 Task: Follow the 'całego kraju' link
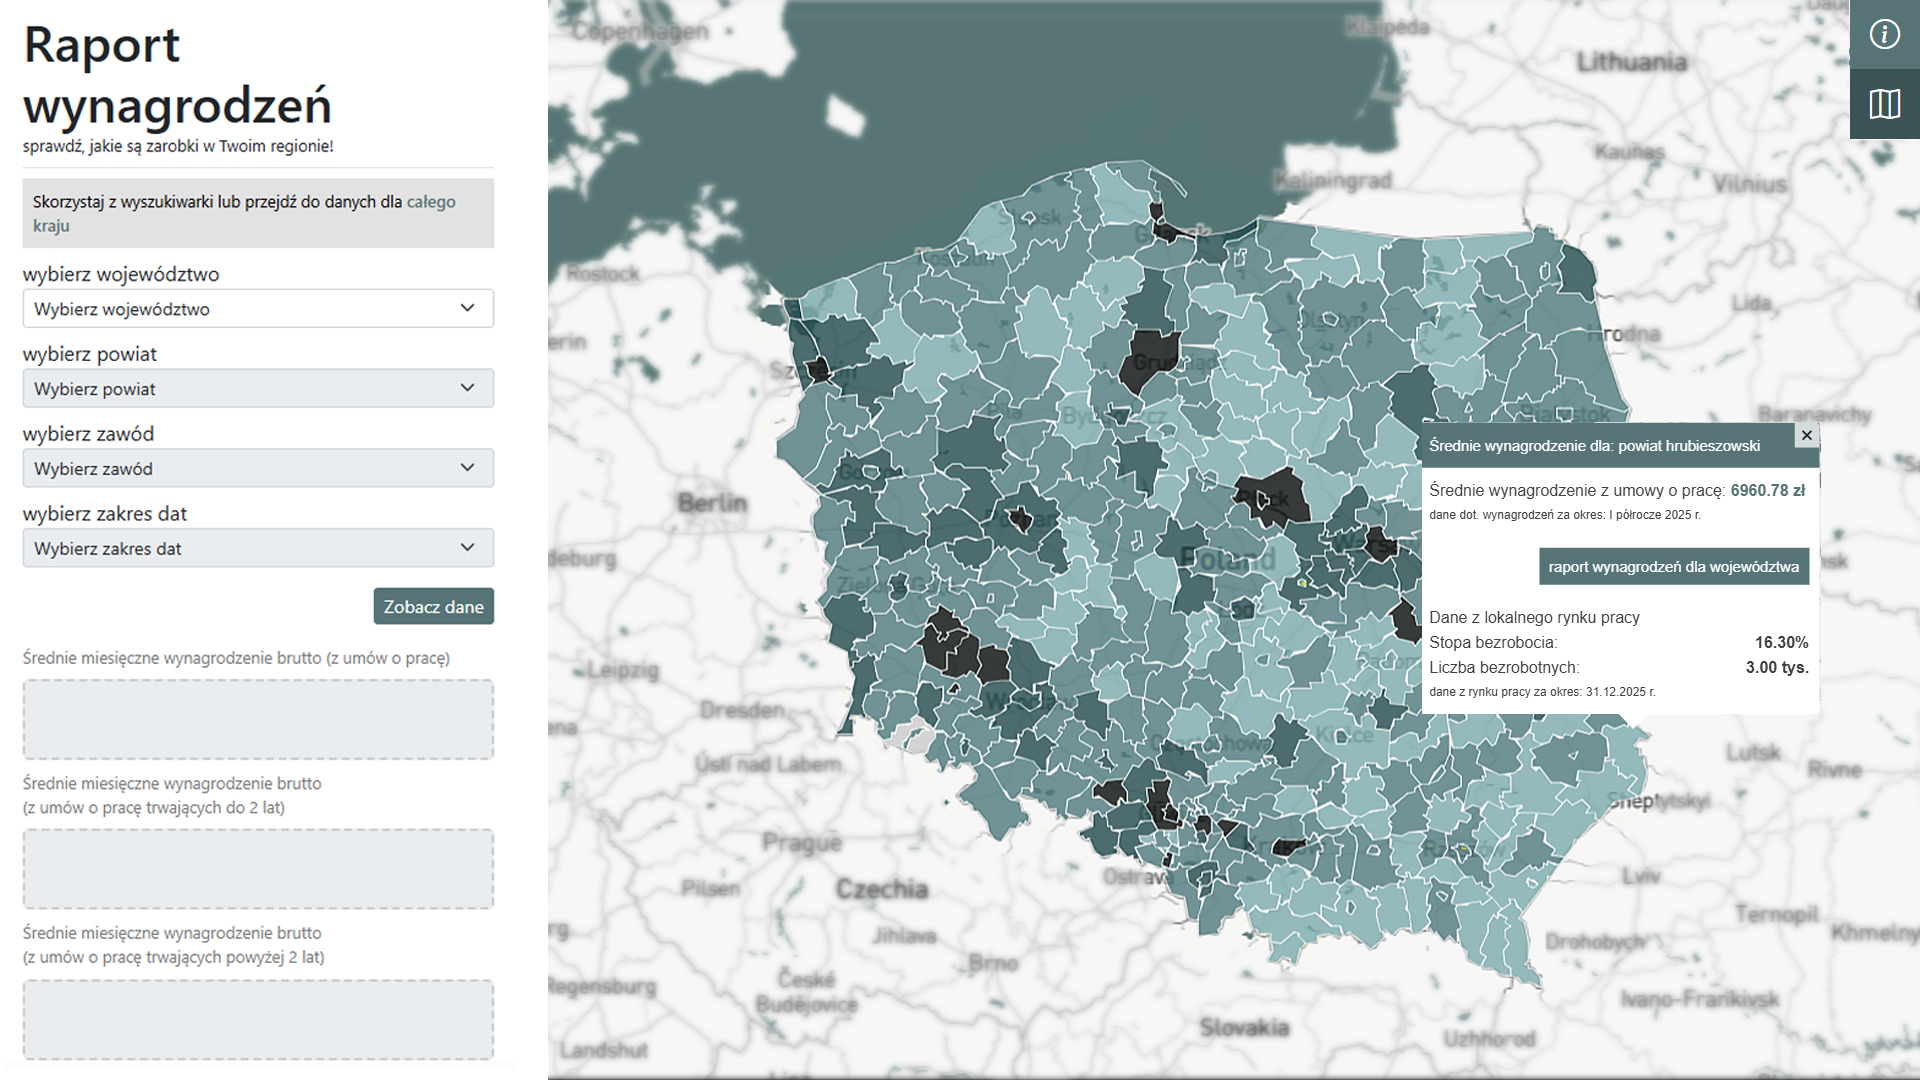click(x=430, y=202)
